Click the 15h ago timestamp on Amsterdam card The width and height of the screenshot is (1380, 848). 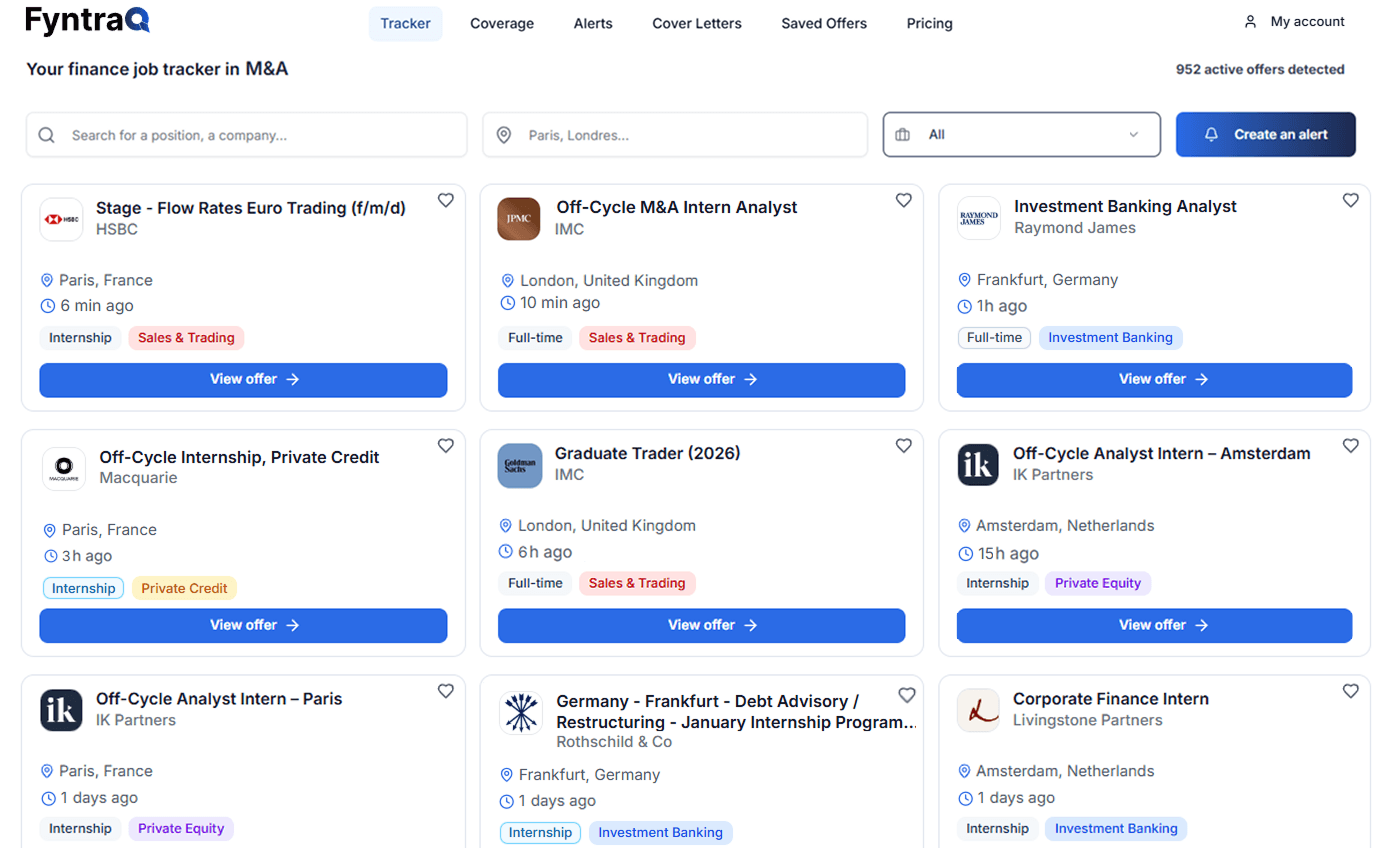click(1008, 554)
